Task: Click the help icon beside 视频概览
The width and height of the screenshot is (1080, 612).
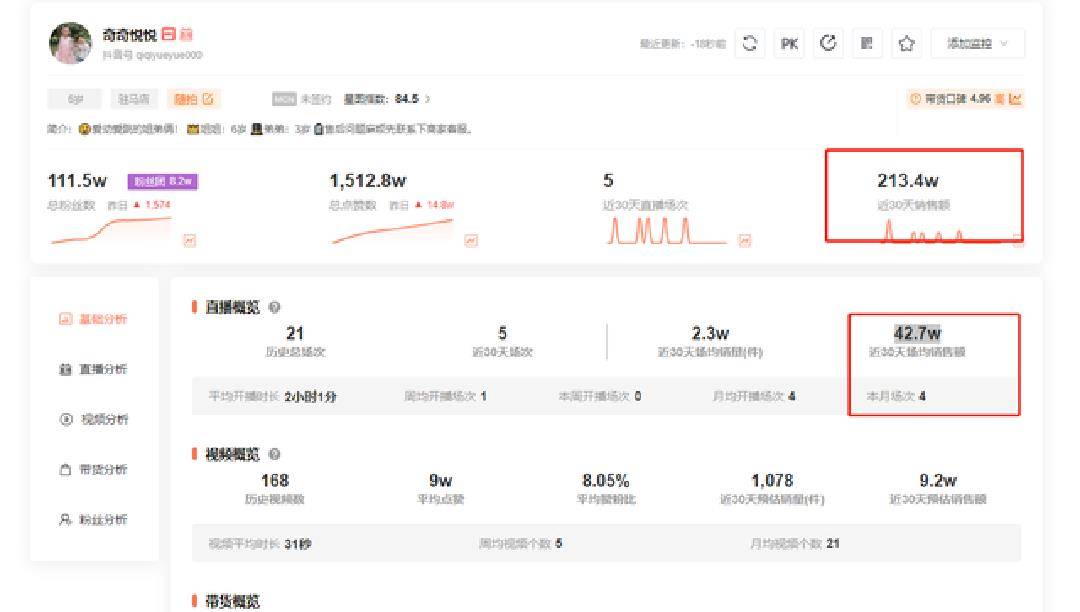Action: pos(274,454)
